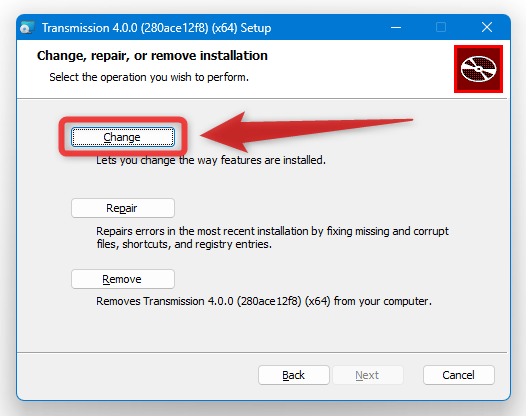
Task: Click the red arrow pointing at Change
Action: pyautogui.click(x=305, y=132)
